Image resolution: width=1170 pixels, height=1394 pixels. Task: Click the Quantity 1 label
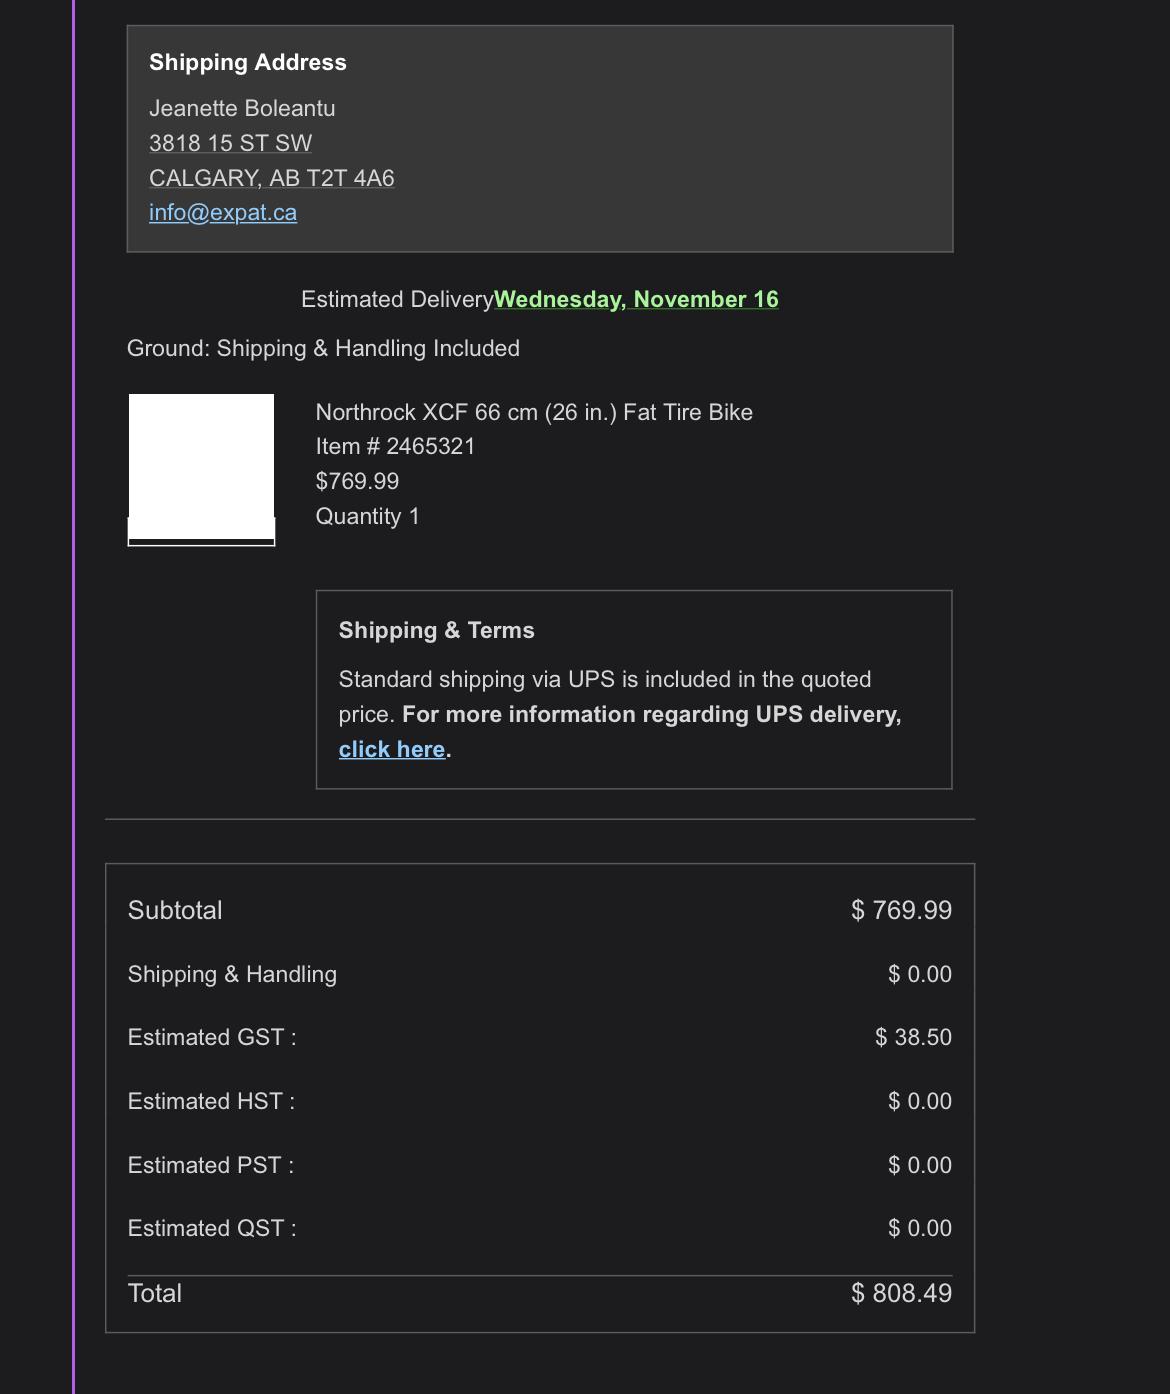click(367, 517)
